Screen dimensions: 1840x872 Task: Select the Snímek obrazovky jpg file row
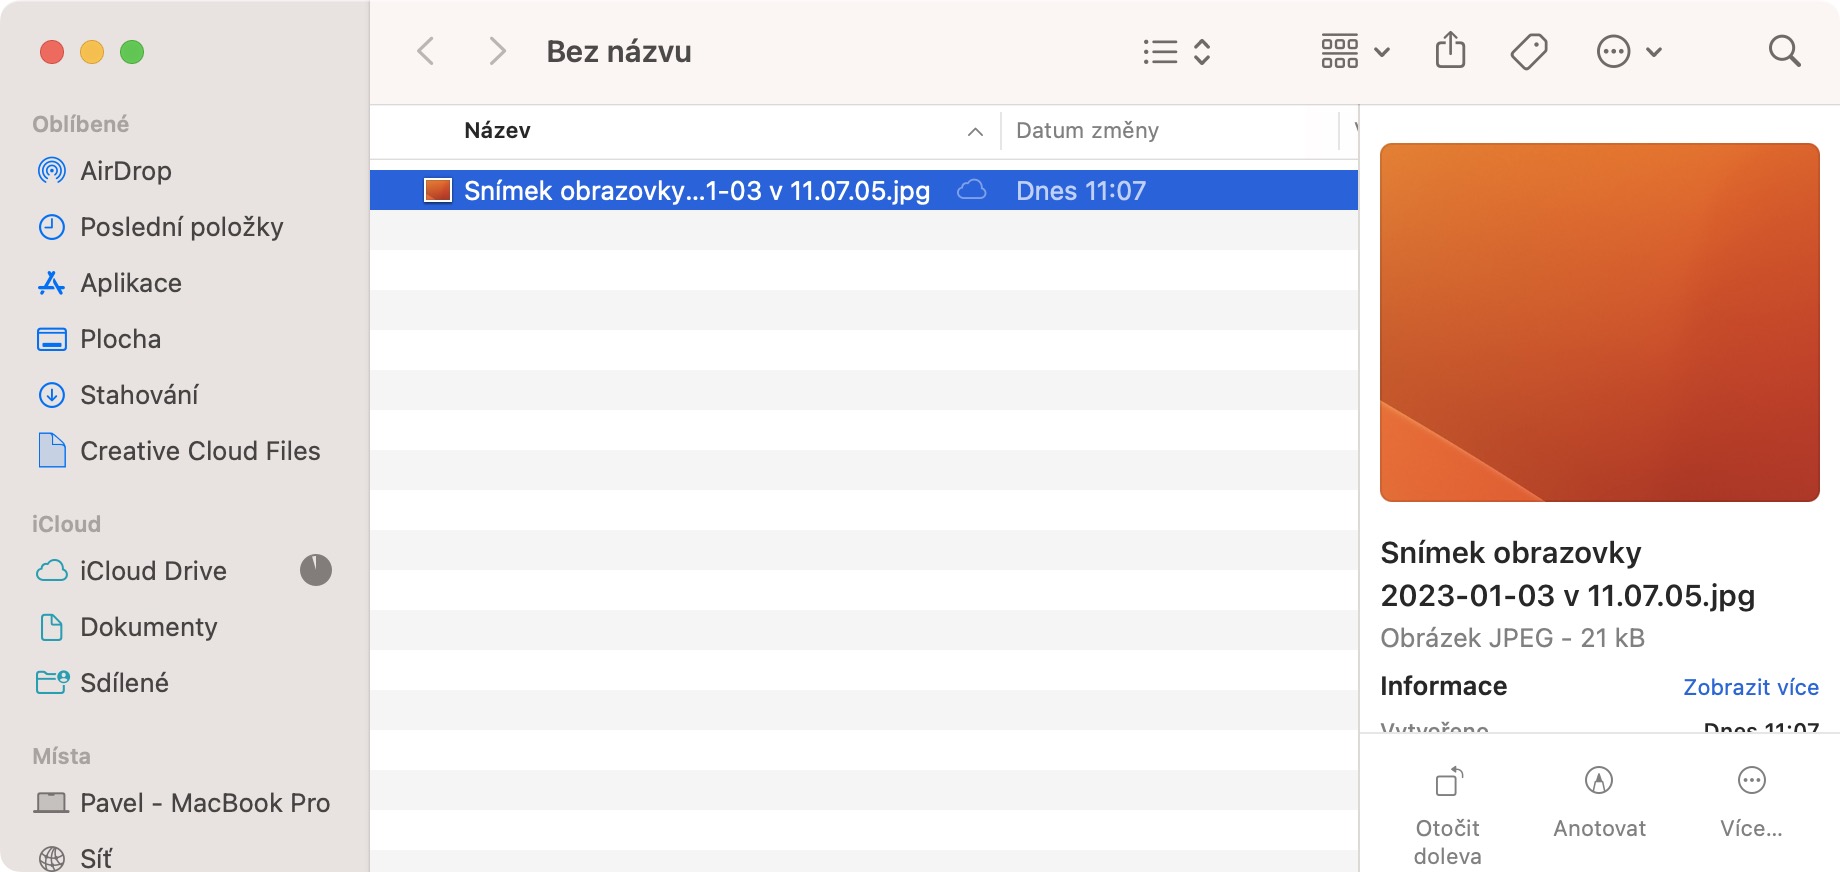click(x=696, y=191)
